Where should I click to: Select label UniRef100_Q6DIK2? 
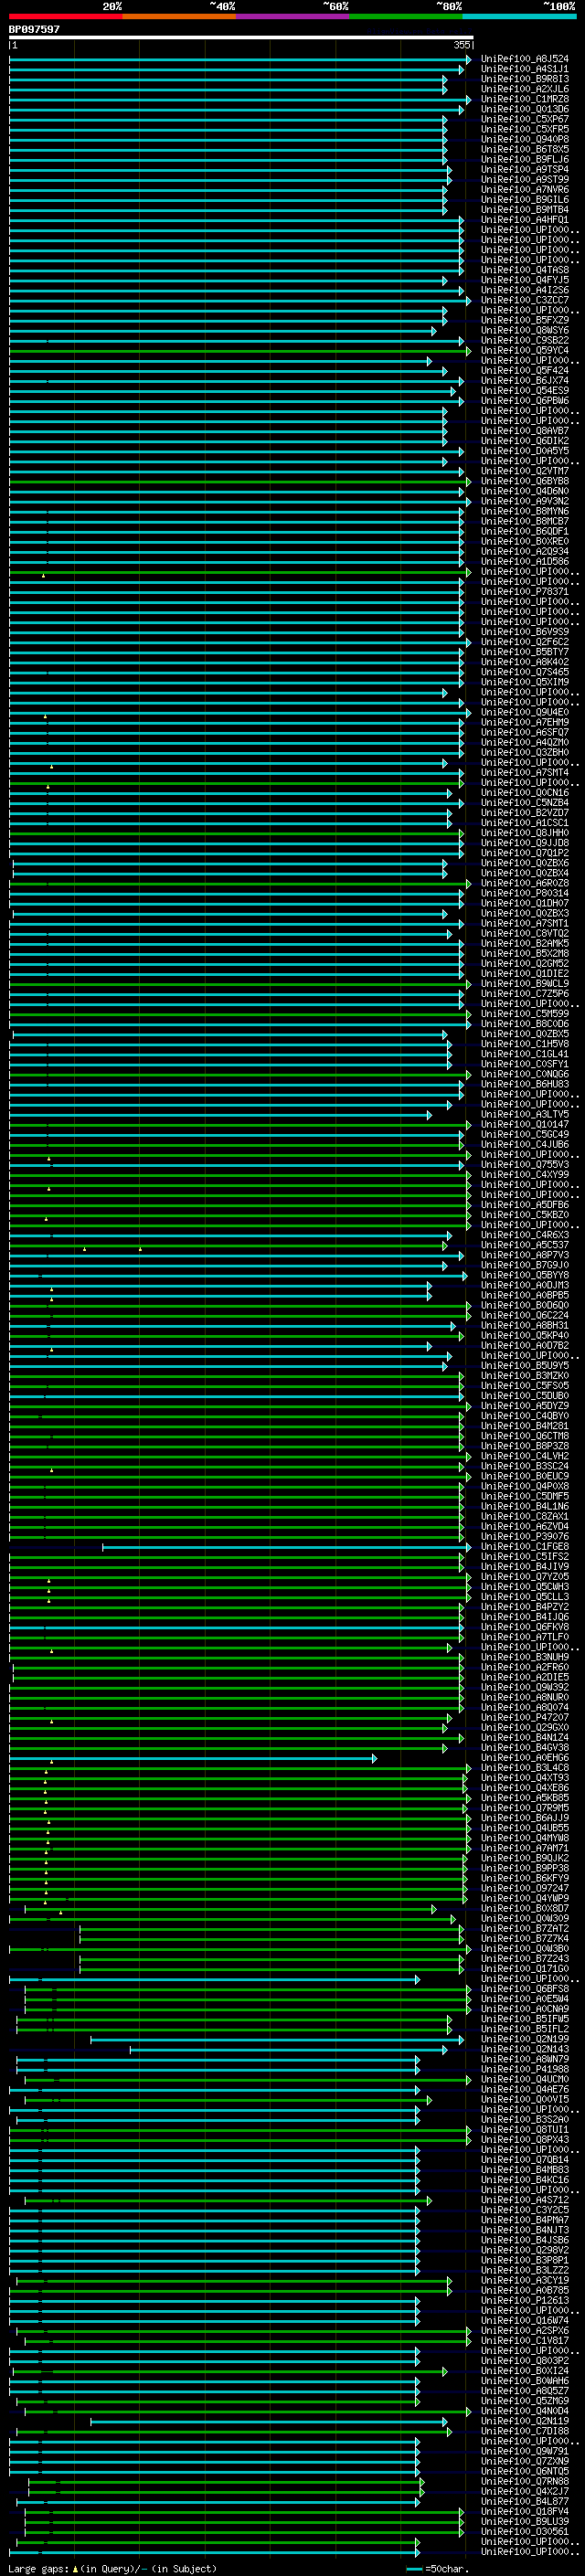click(525, 441)
